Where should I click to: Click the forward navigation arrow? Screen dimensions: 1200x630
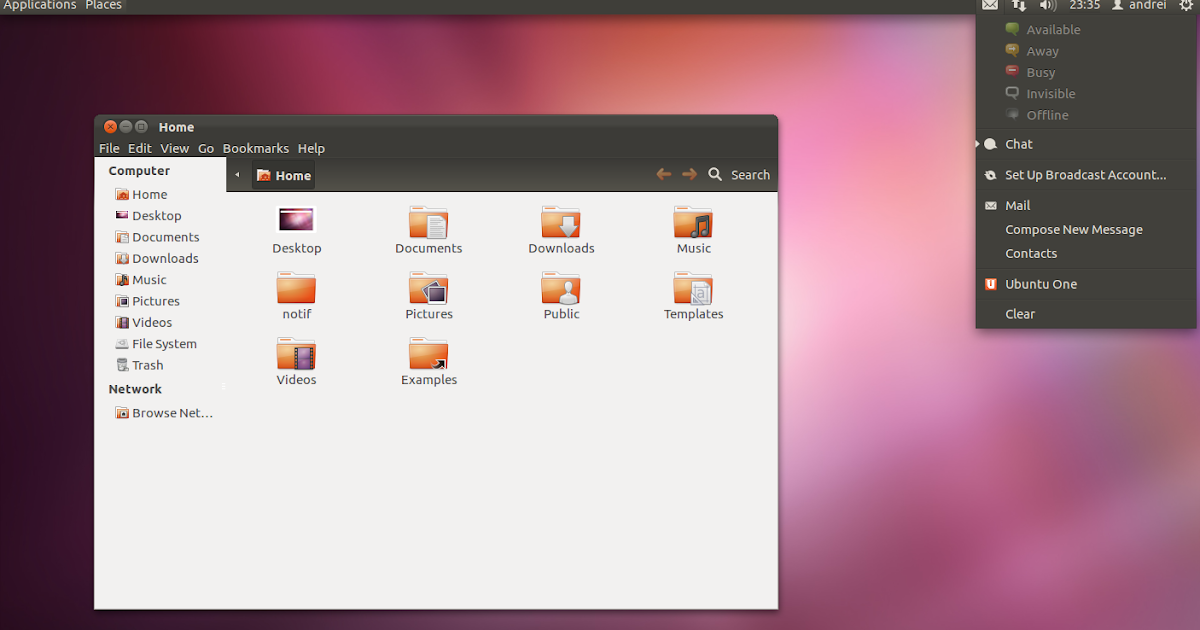[688, 173]
